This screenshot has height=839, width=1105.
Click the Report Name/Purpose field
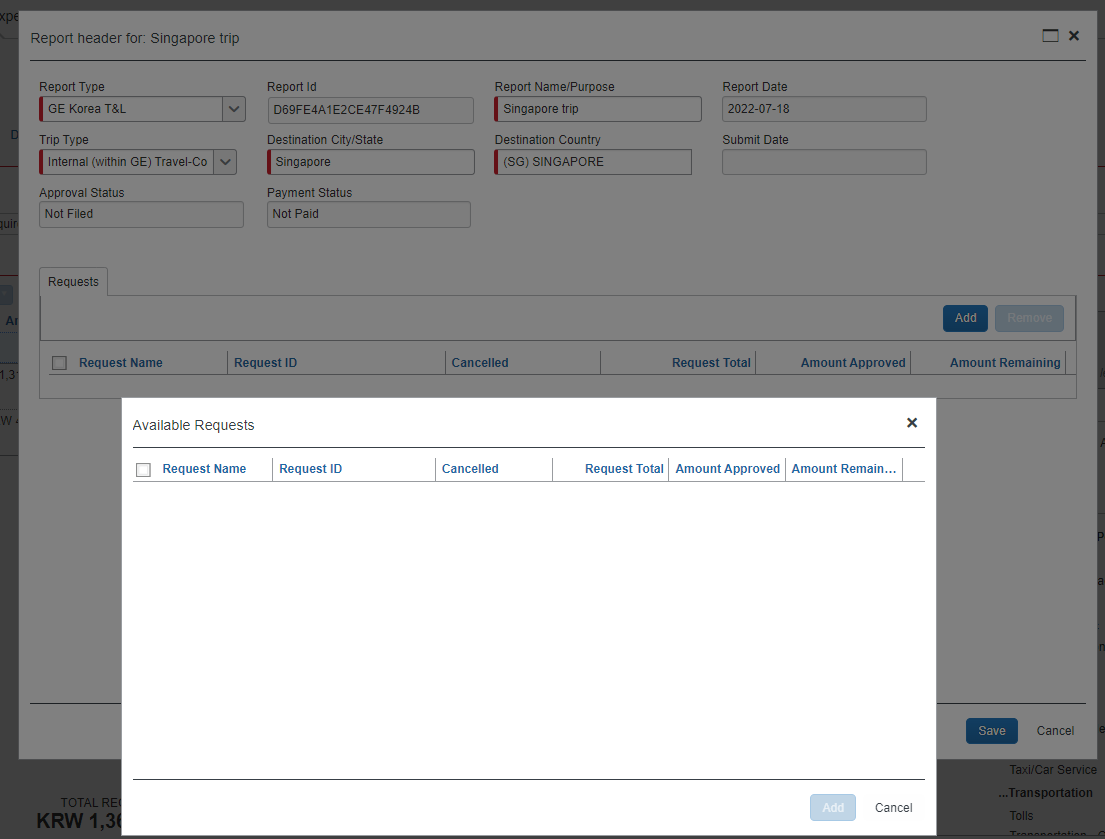coord(599,109)
